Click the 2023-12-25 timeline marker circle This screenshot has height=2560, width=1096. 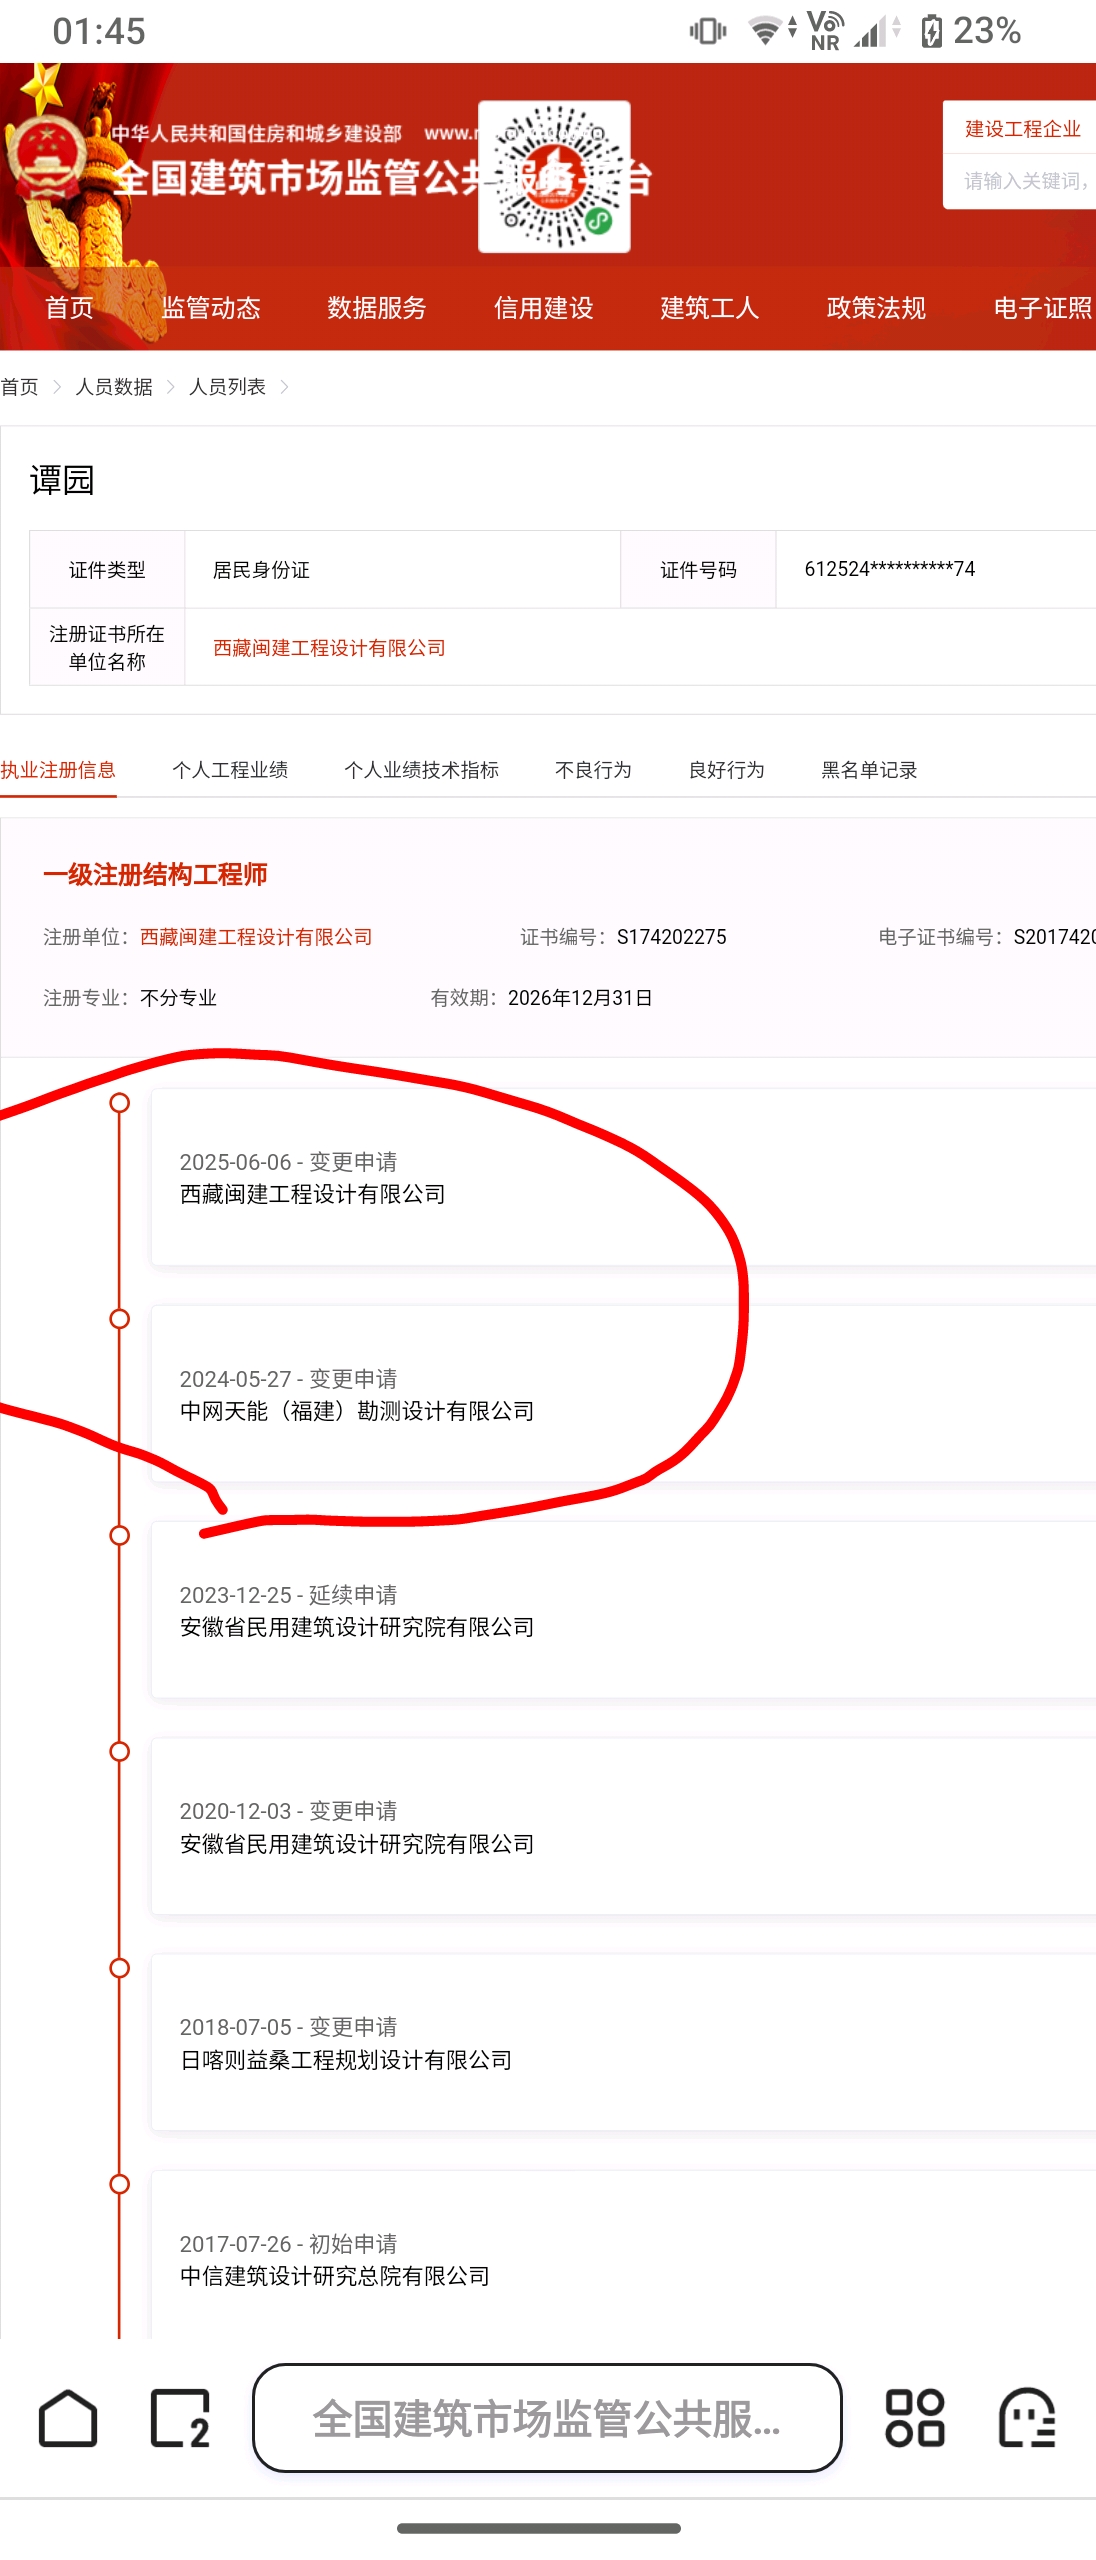tap(119, 1535)
